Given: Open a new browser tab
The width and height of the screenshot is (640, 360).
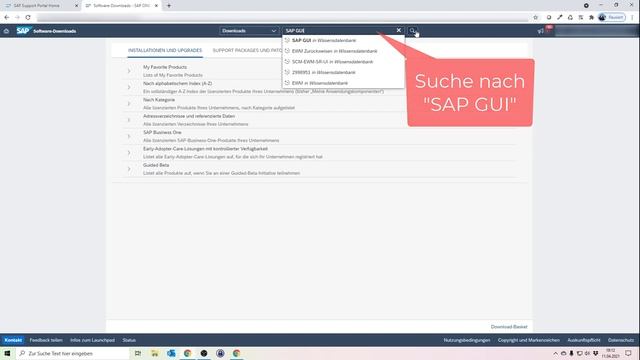Looking at the screenshot, I should tap(169, 6).
